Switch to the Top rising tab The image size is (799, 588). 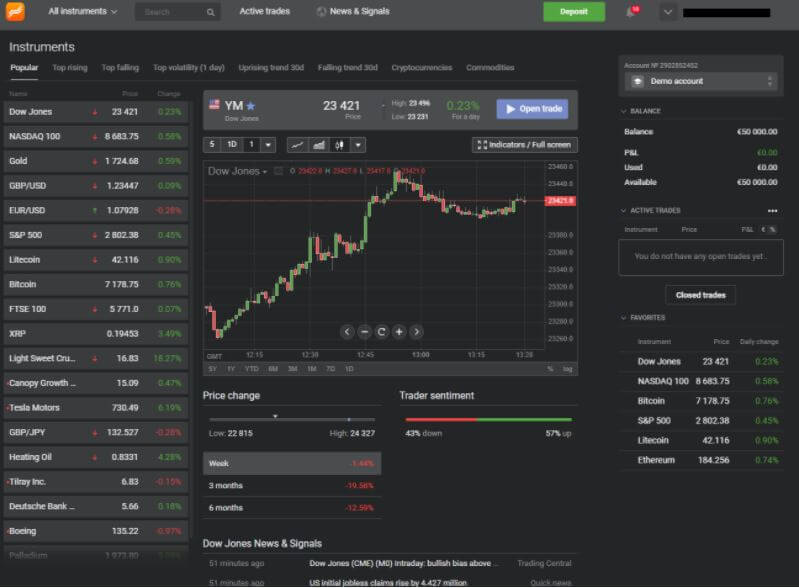70,68
